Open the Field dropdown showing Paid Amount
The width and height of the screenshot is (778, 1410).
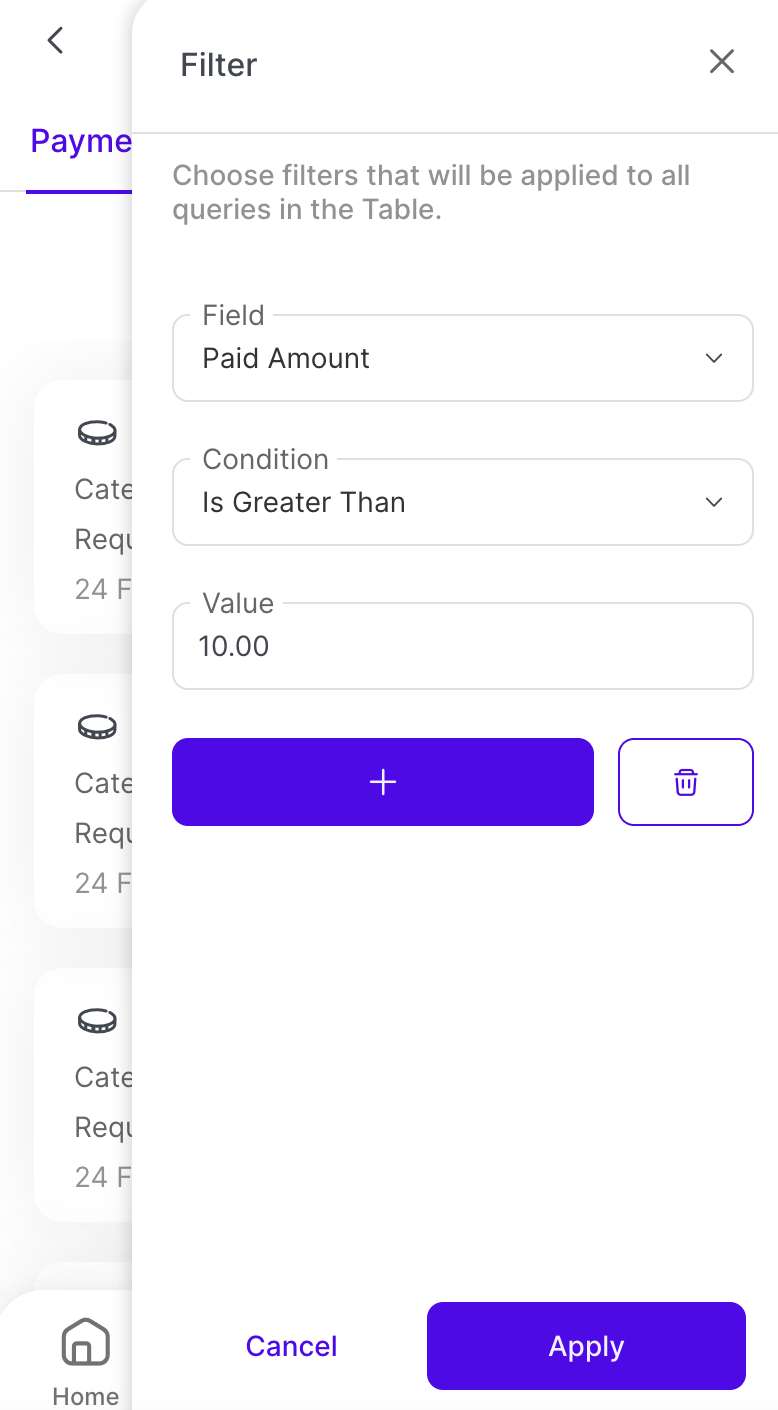(x=440, y=359)
